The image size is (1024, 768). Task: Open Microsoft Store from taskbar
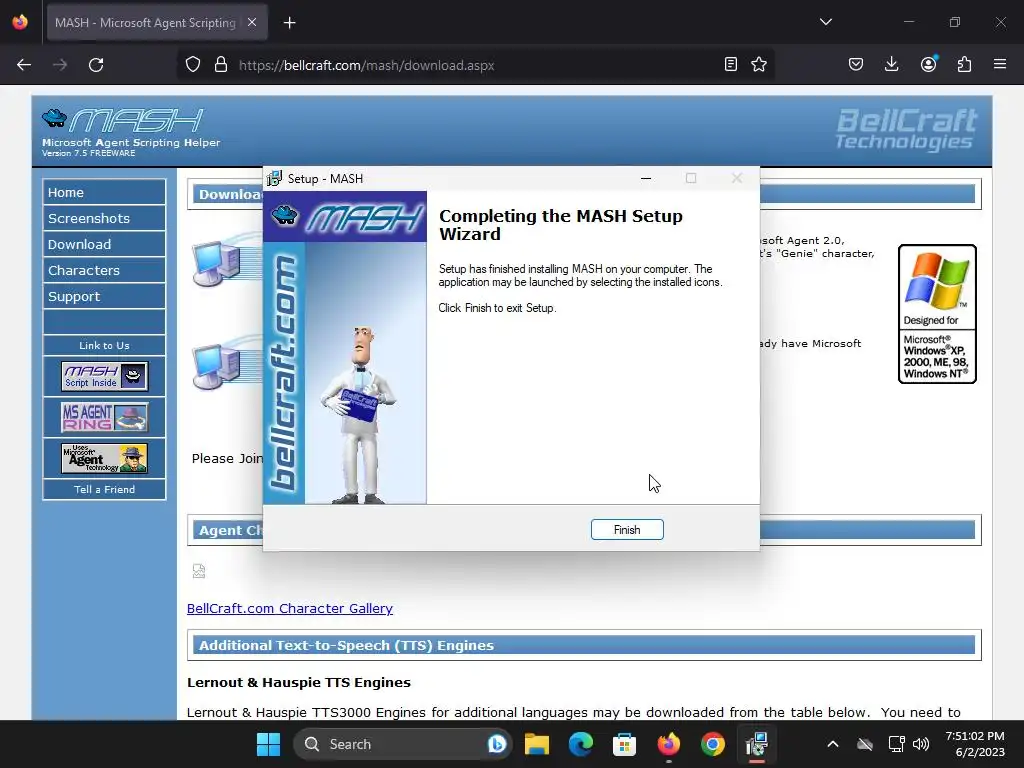pos(624,744)
